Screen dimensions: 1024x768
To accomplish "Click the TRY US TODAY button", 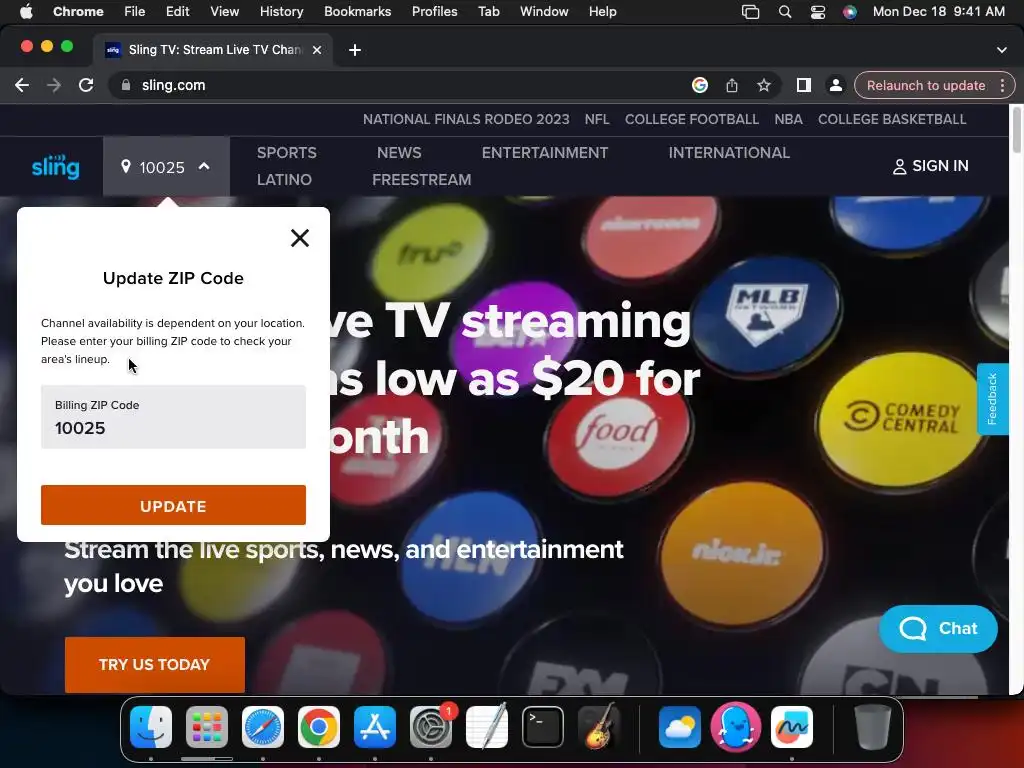I will pos(155,664).
